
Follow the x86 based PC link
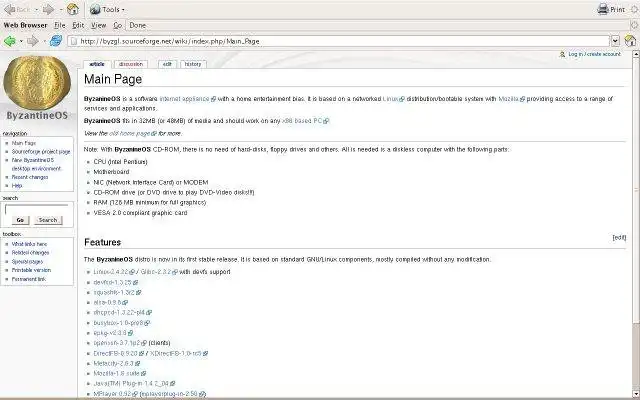[305, 121]
